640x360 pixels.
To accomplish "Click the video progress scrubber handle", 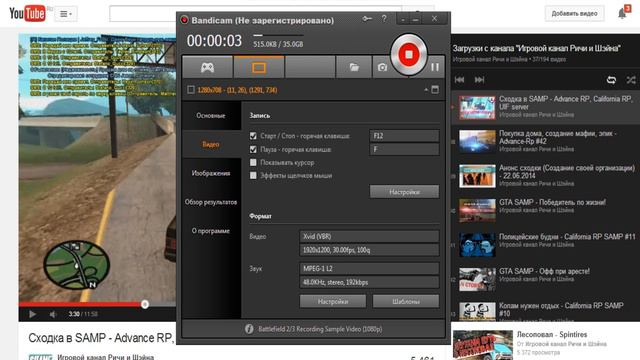I will (x=144, y=304).
